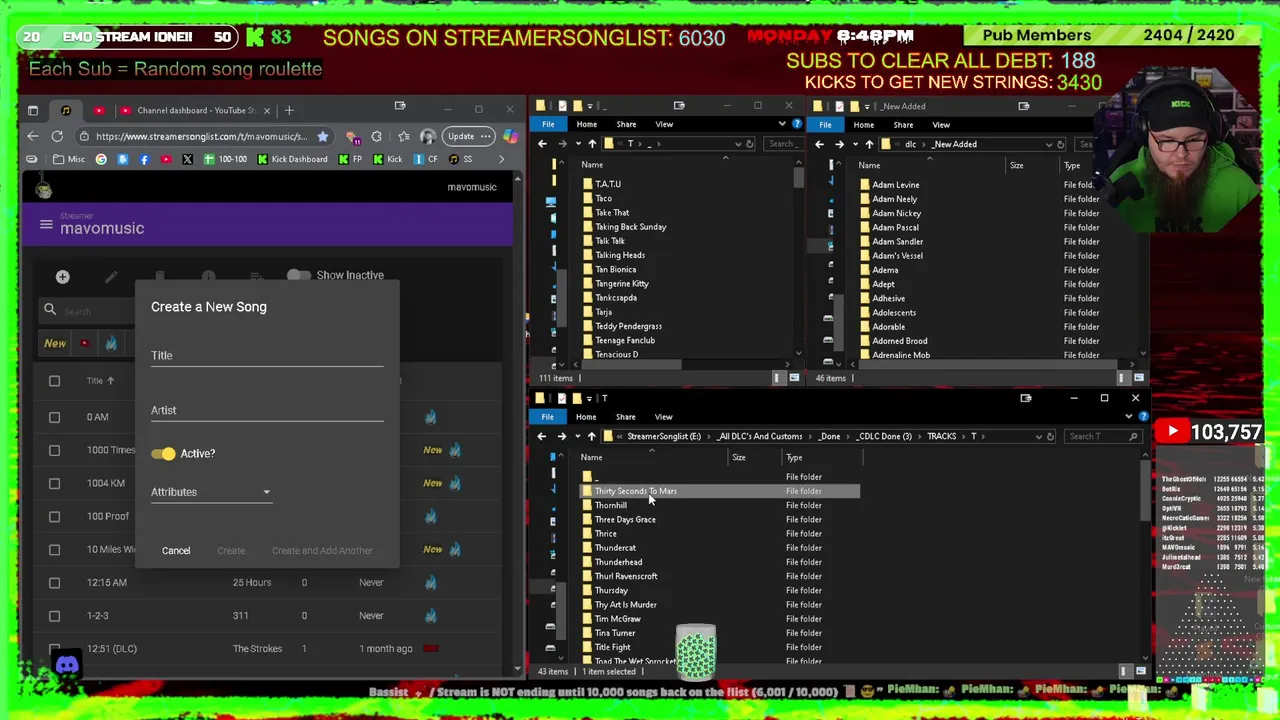The height and width of the screenshot is (720, 1280).
Task: Click Cancel in Create a New Song
Action: click(176, 551)
